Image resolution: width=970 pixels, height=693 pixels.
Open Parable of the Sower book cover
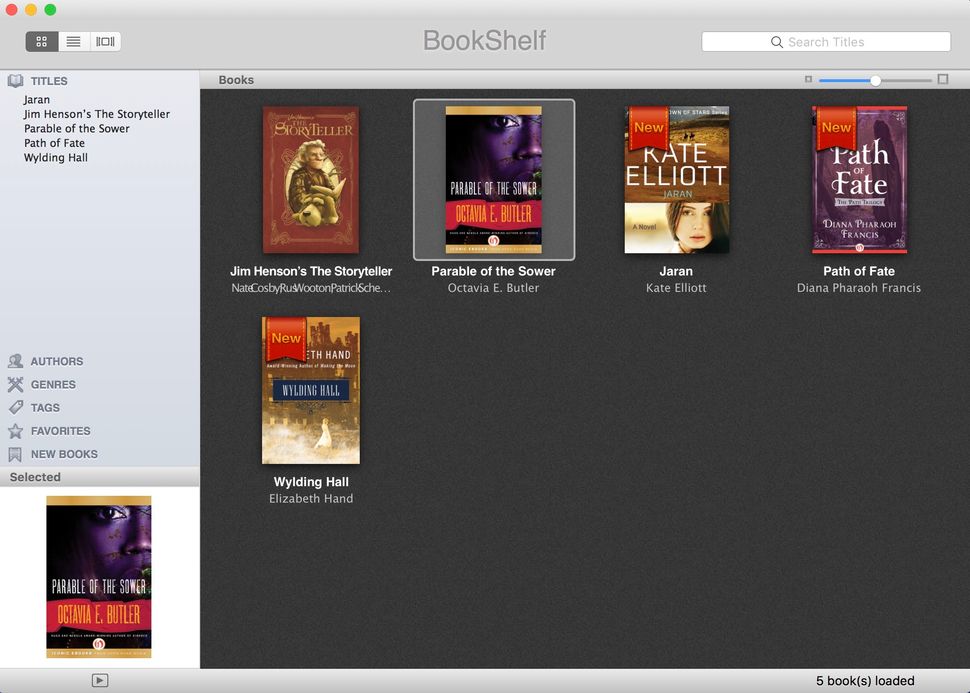tap(494, 179)
